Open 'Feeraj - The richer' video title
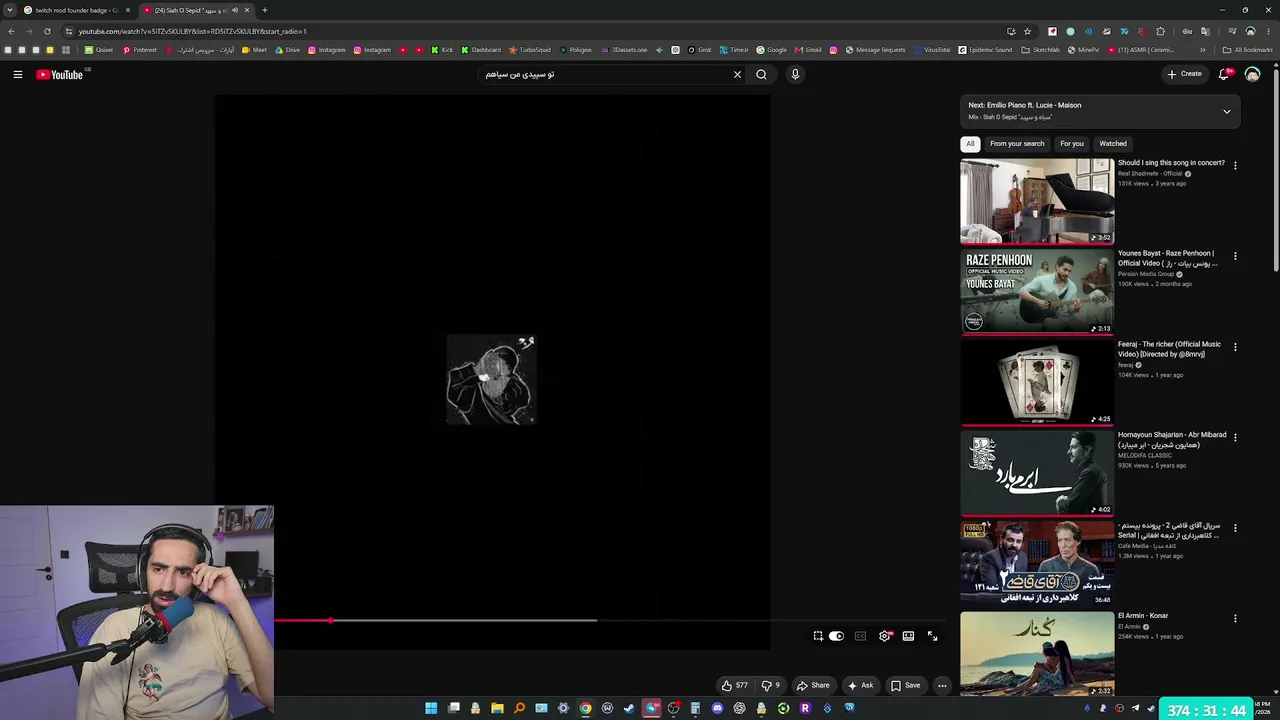 tap(1169, 349)
